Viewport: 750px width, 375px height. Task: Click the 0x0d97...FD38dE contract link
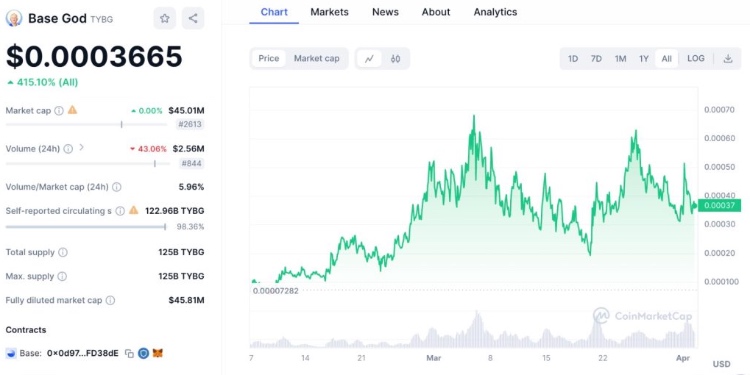point(83,353)
